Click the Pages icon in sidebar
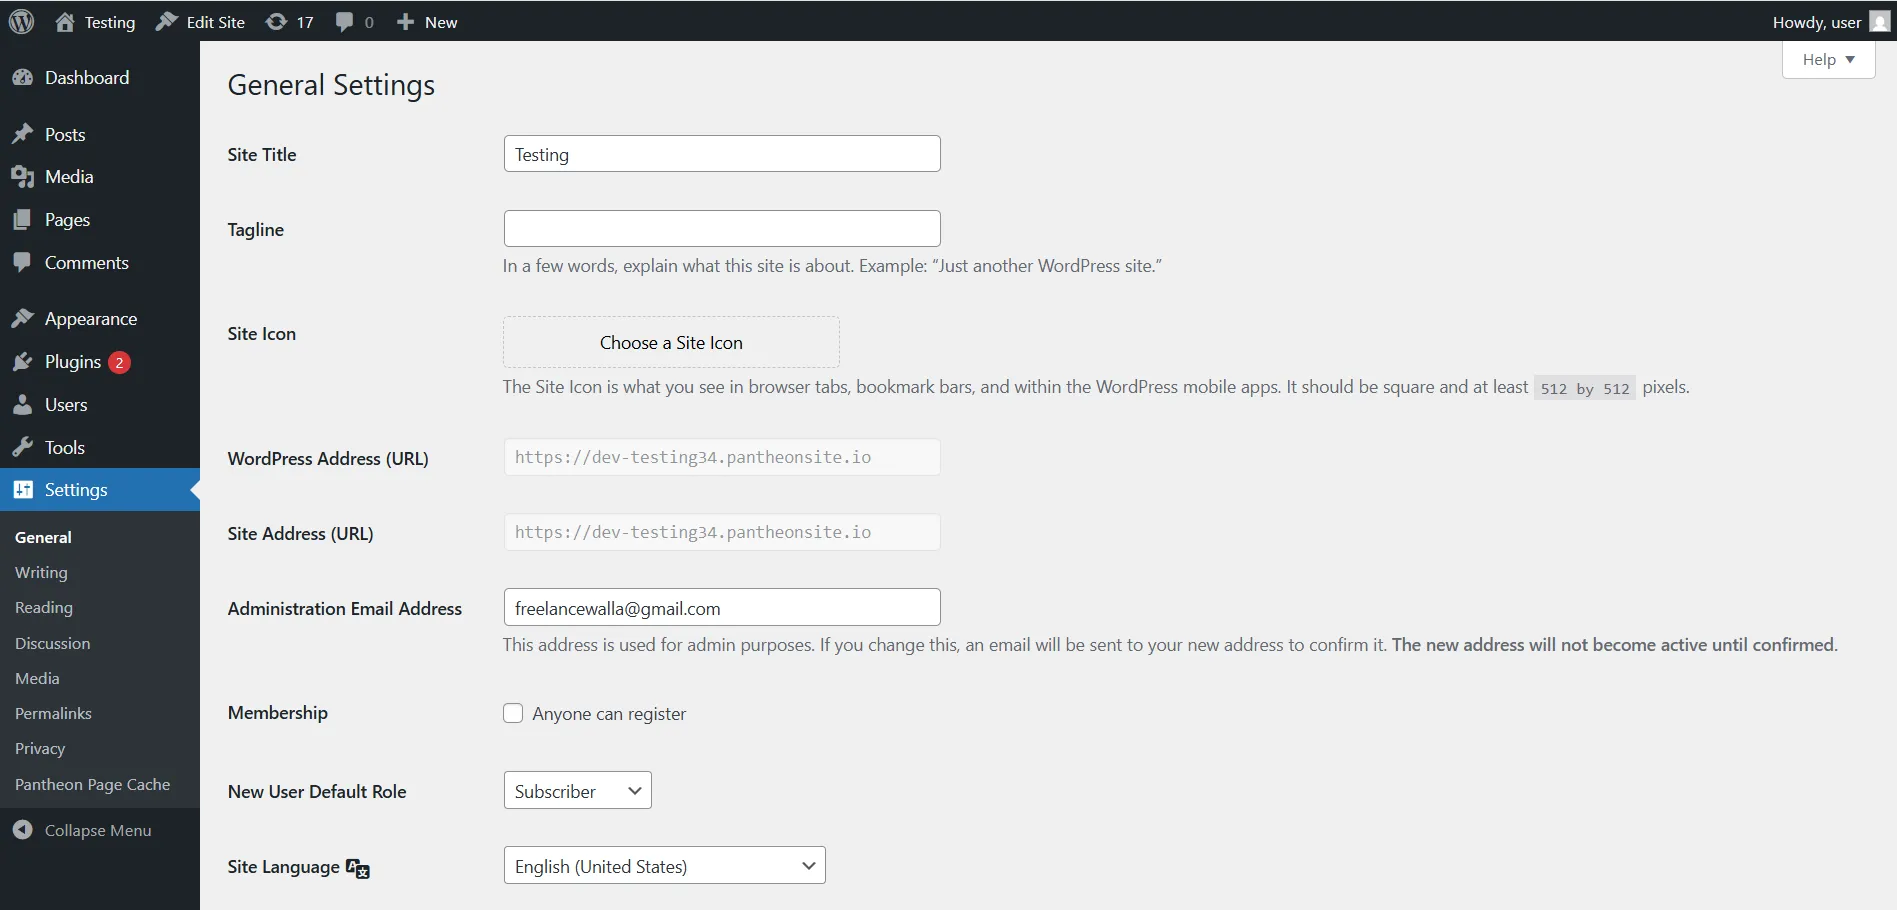1897x910 pixels. [23, 220]
